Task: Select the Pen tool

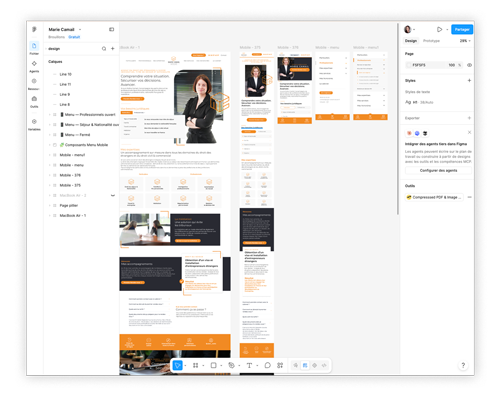Action: (231, 365)
